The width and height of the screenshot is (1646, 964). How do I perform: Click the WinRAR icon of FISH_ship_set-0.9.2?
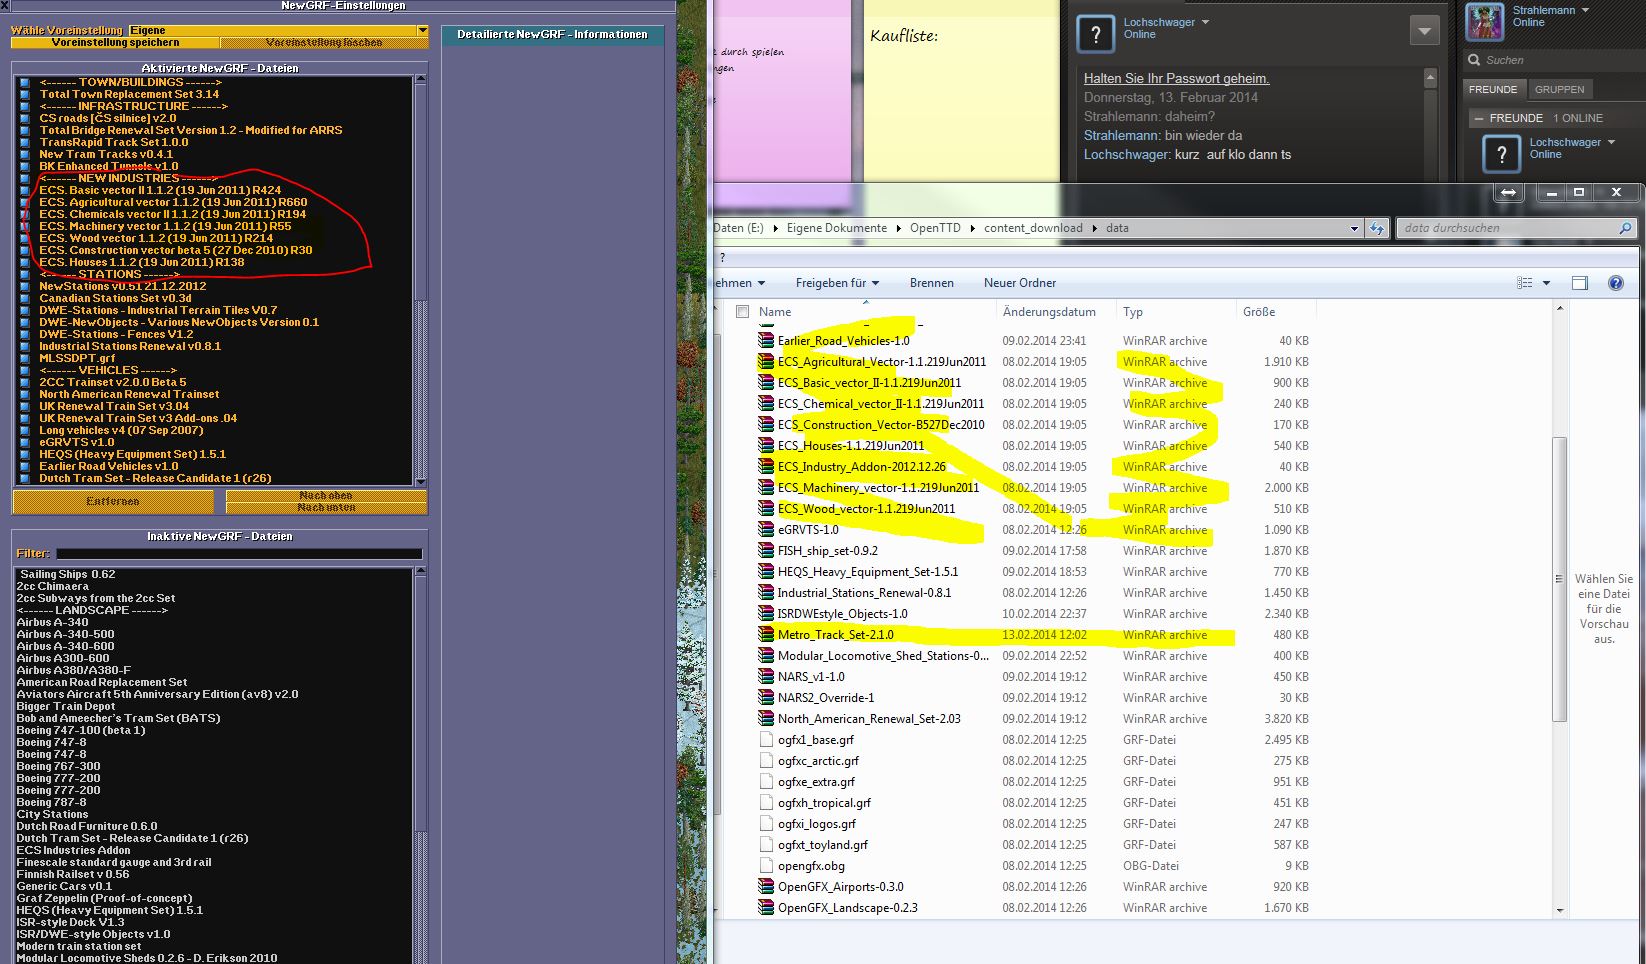(x=766, y=551)
